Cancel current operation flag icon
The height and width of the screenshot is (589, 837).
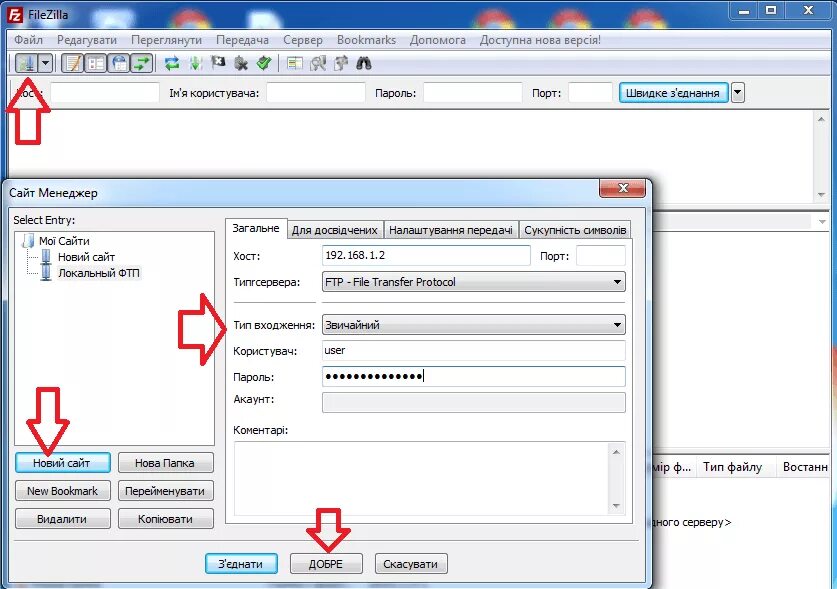click(x=218, y=64)
